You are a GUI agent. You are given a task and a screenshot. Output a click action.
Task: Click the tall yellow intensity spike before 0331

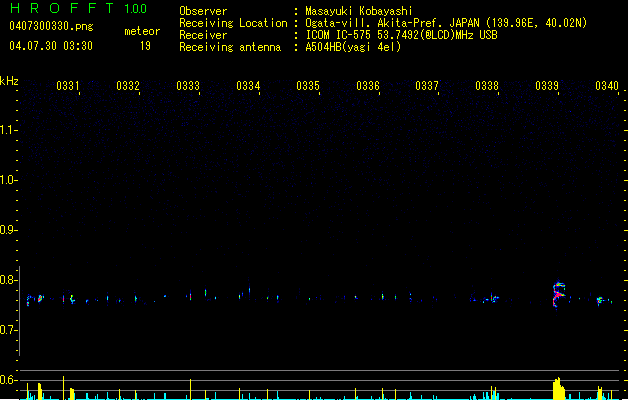tap(63, 388)
